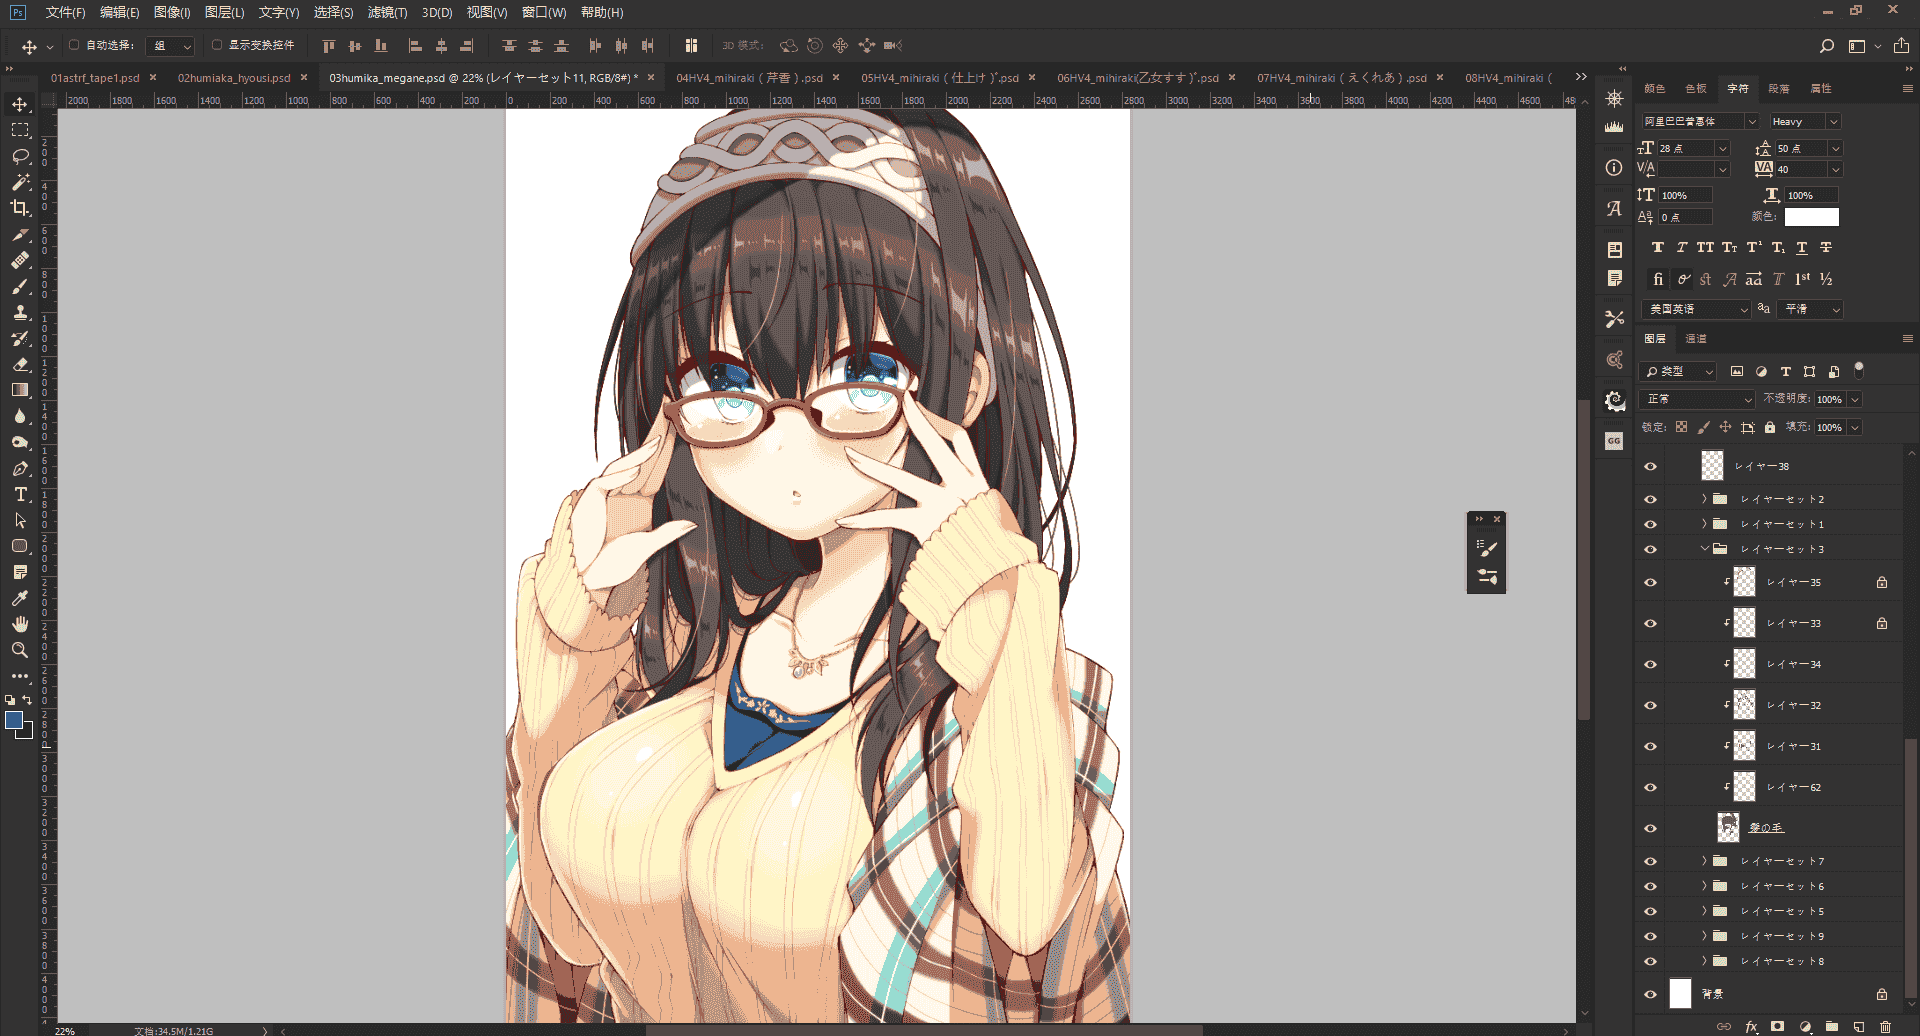Expand the レイヤーセット8 group
The width and height of the screenshot is (1920, 1036).
[1705, 961]
